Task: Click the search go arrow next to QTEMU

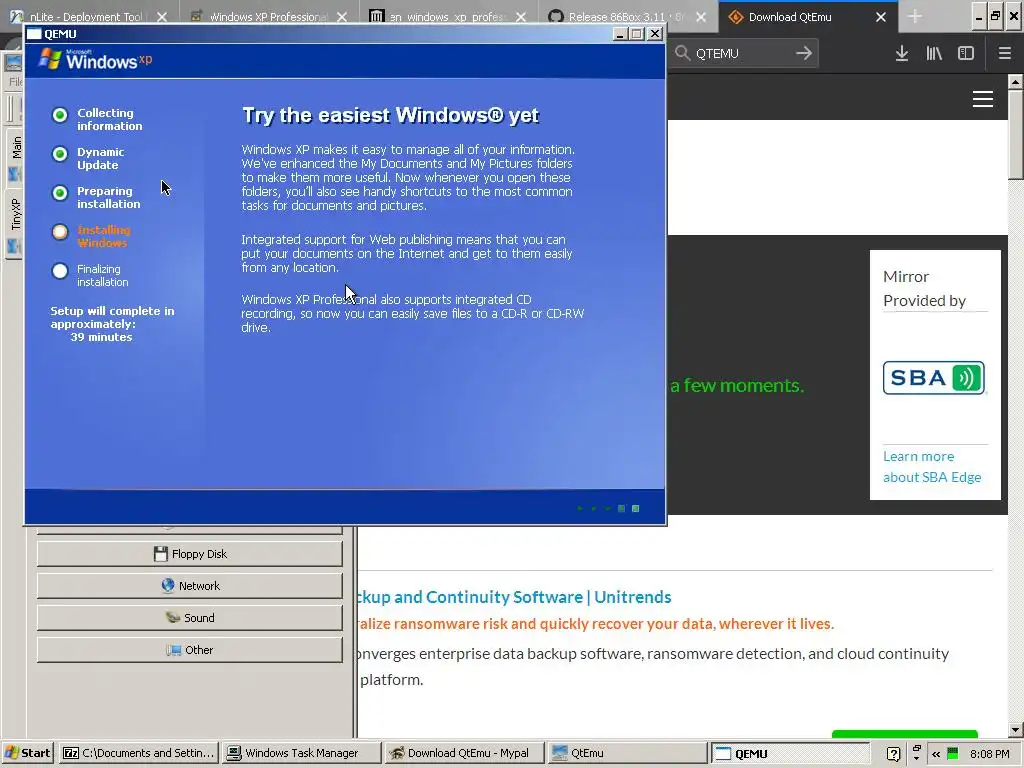Action: tap(804, 53)
